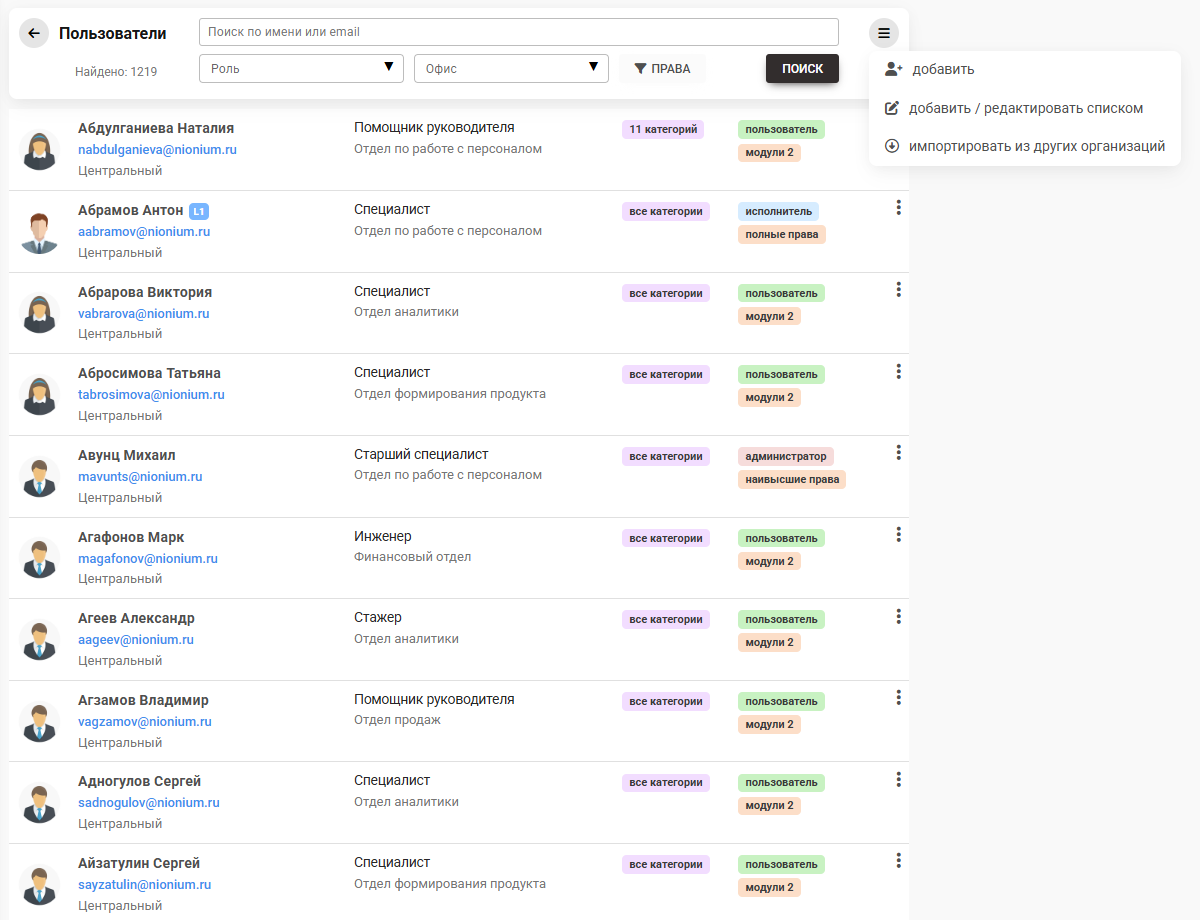Open kebab menu for Абросимова Татьяна
The height and width of the screenshot is (920, 1200).
pos(899,371)
